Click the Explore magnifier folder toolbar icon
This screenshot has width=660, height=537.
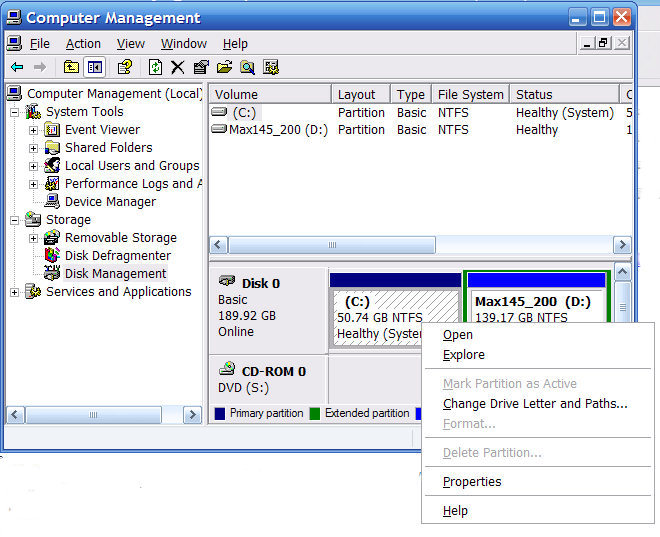[248, 67]
